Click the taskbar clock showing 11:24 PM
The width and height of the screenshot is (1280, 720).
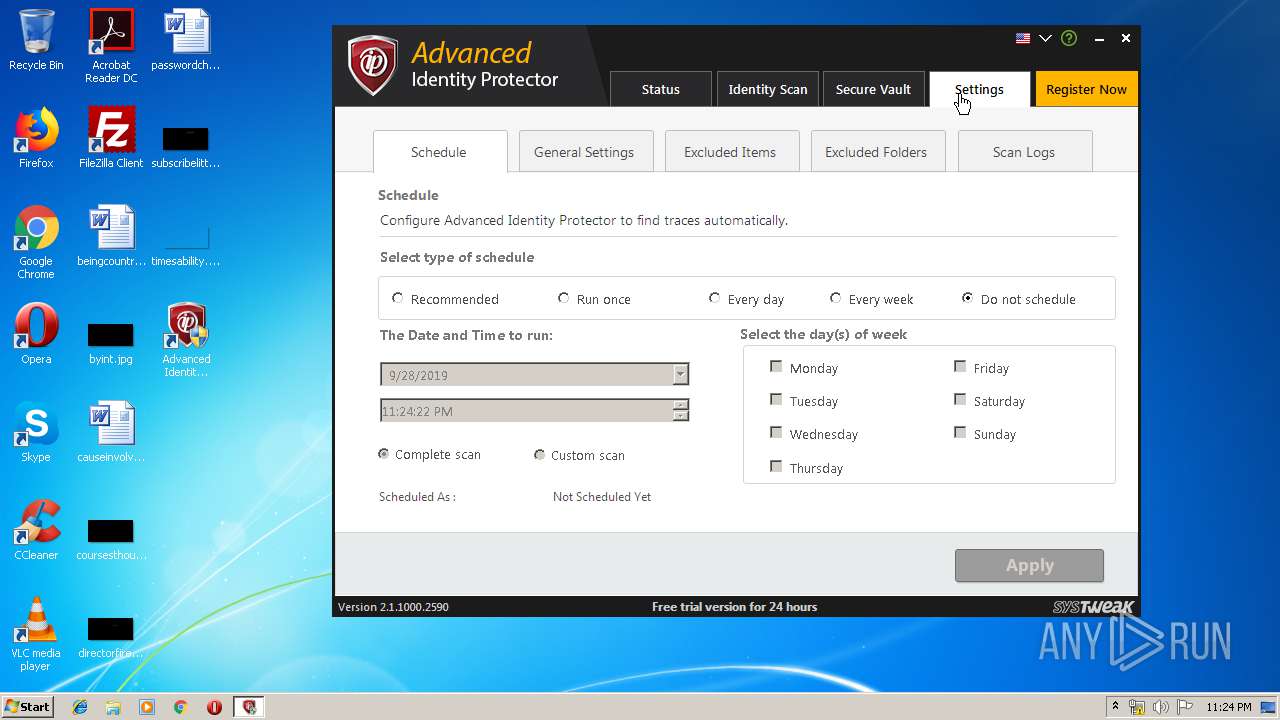click(x=1228, y=707)
